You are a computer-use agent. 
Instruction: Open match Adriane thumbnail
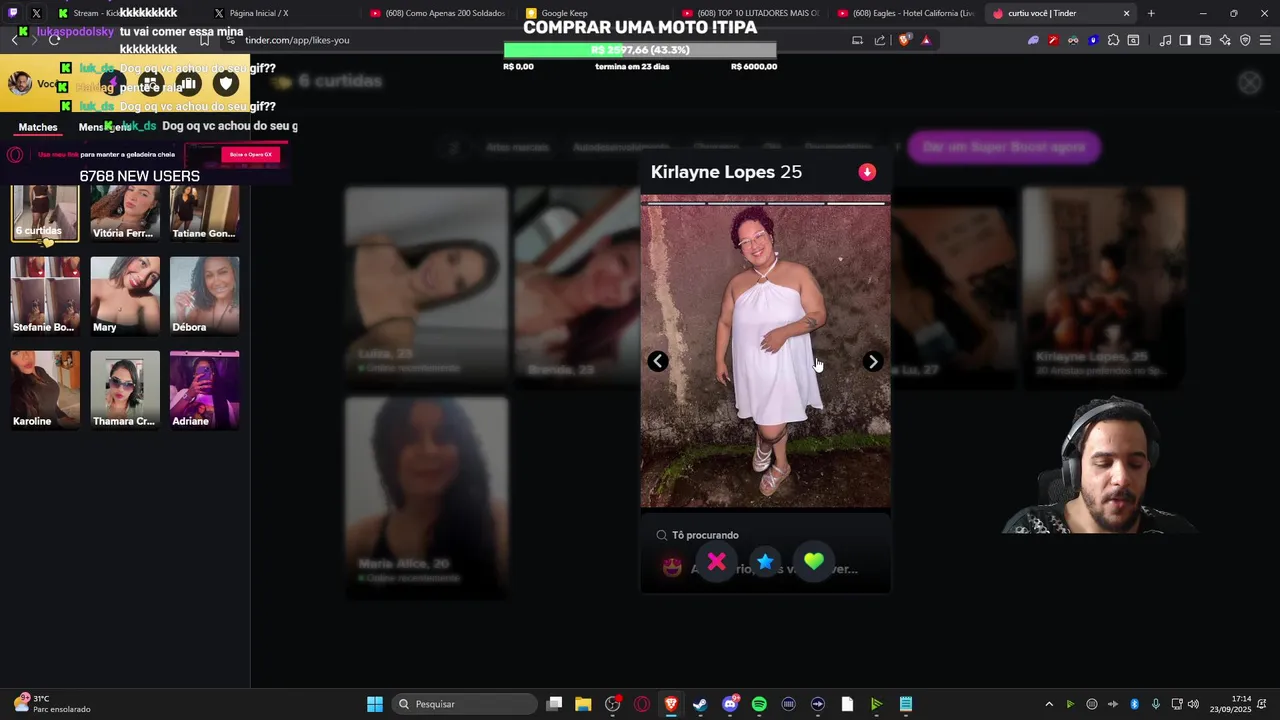[x=205, y=390]
